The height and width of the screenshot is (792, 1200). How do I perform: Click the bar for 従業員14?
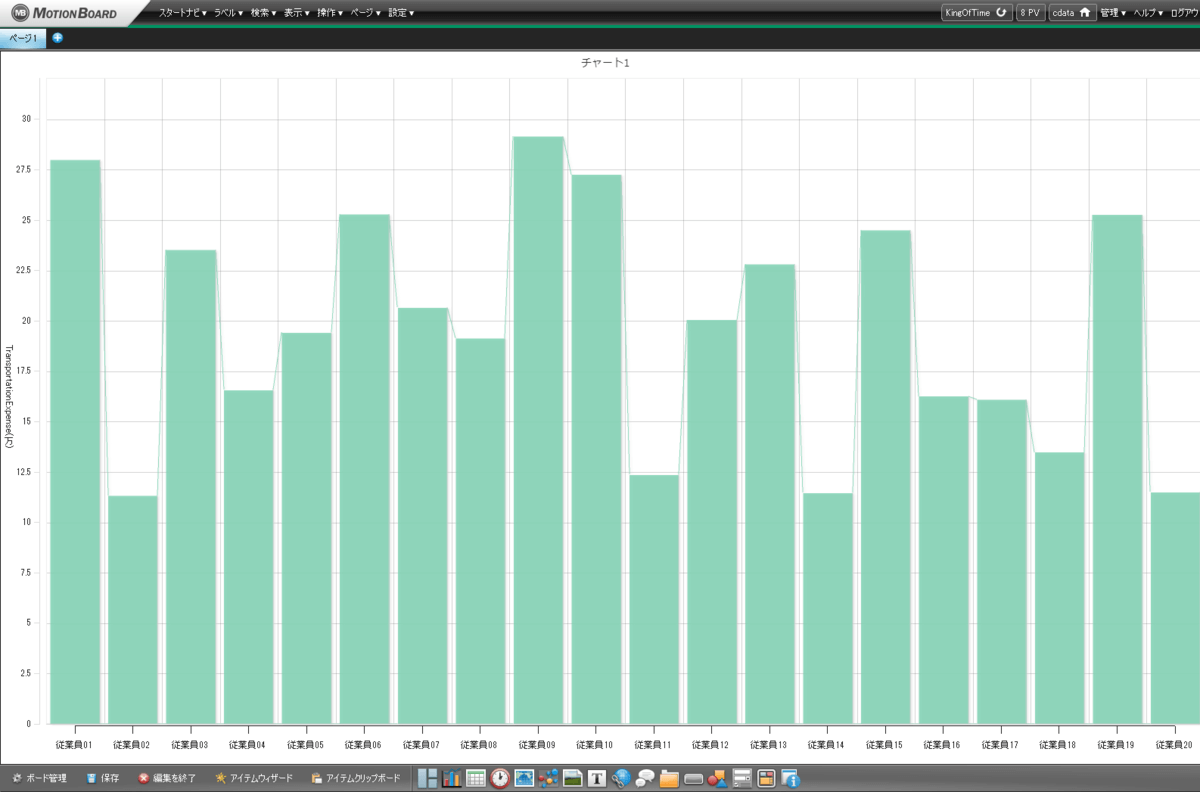[827, 608]
